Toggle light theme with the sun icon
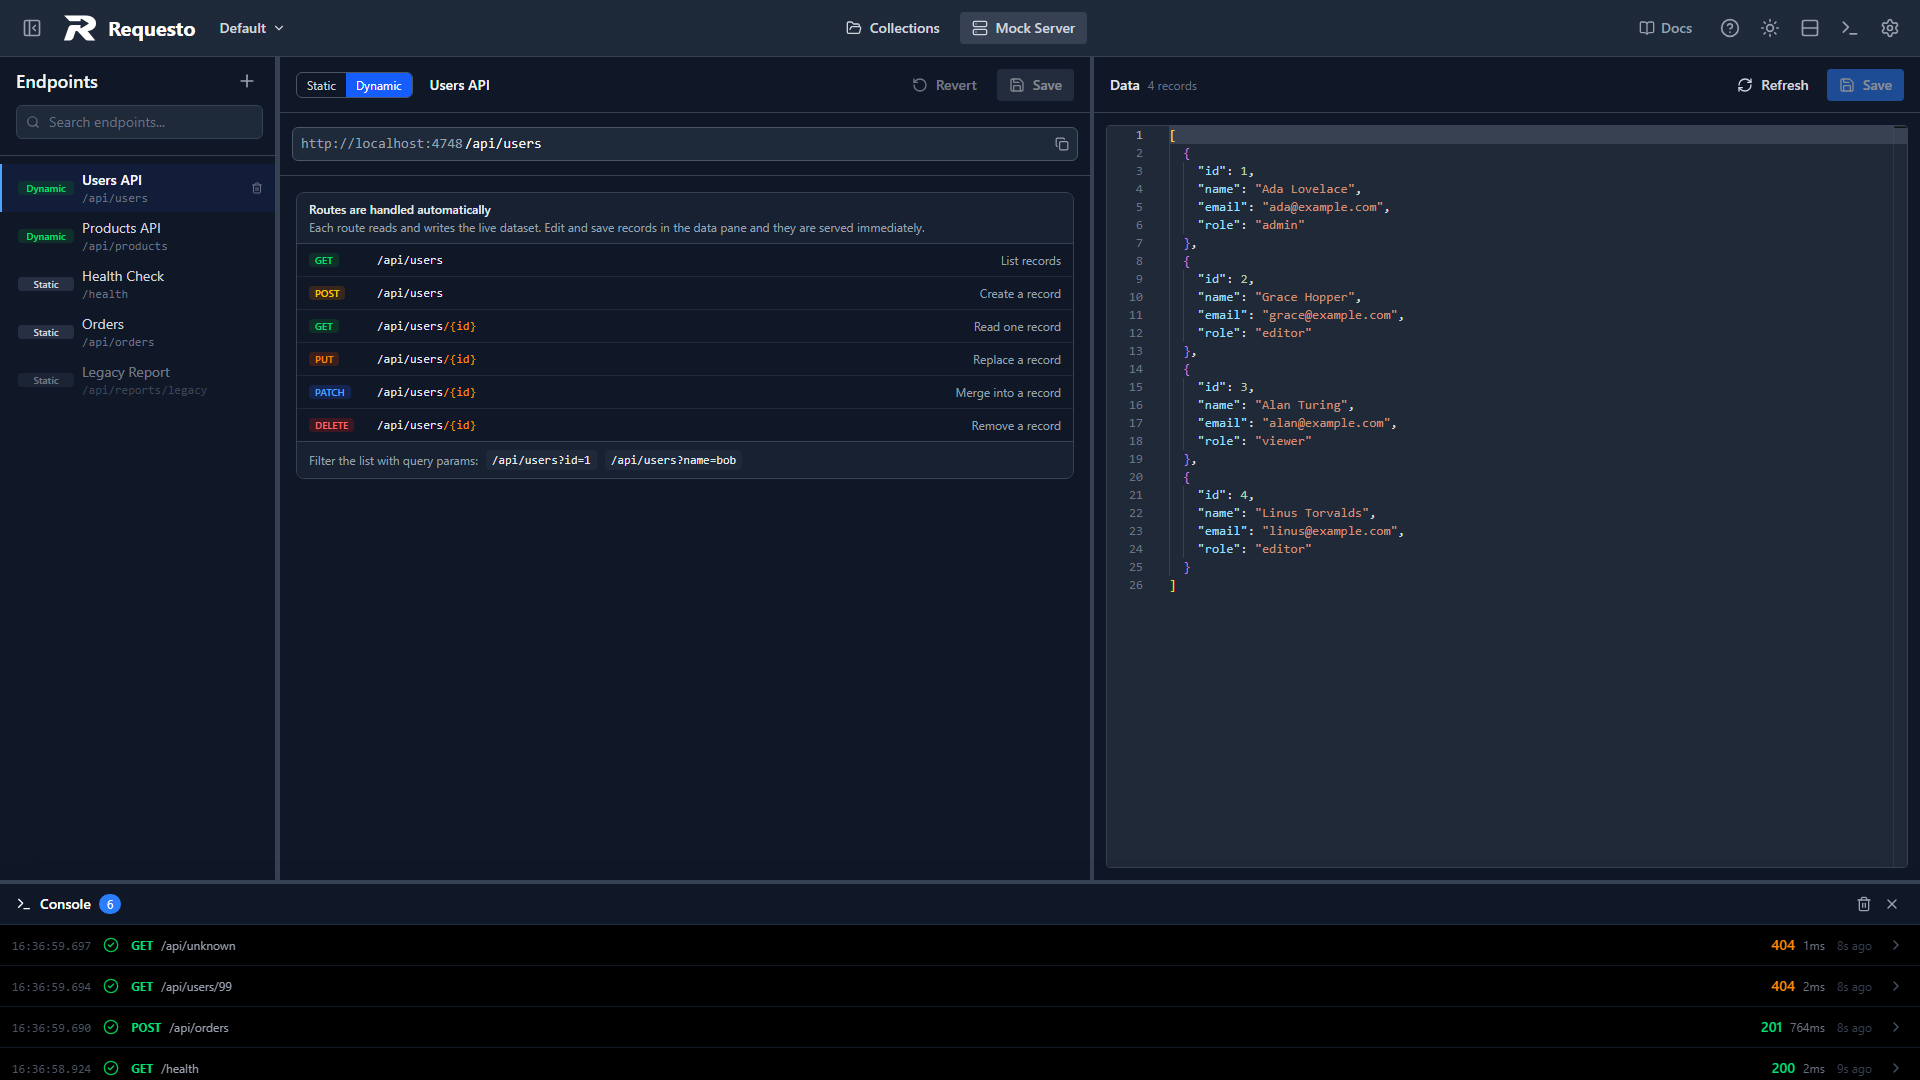 [1770, 28]
